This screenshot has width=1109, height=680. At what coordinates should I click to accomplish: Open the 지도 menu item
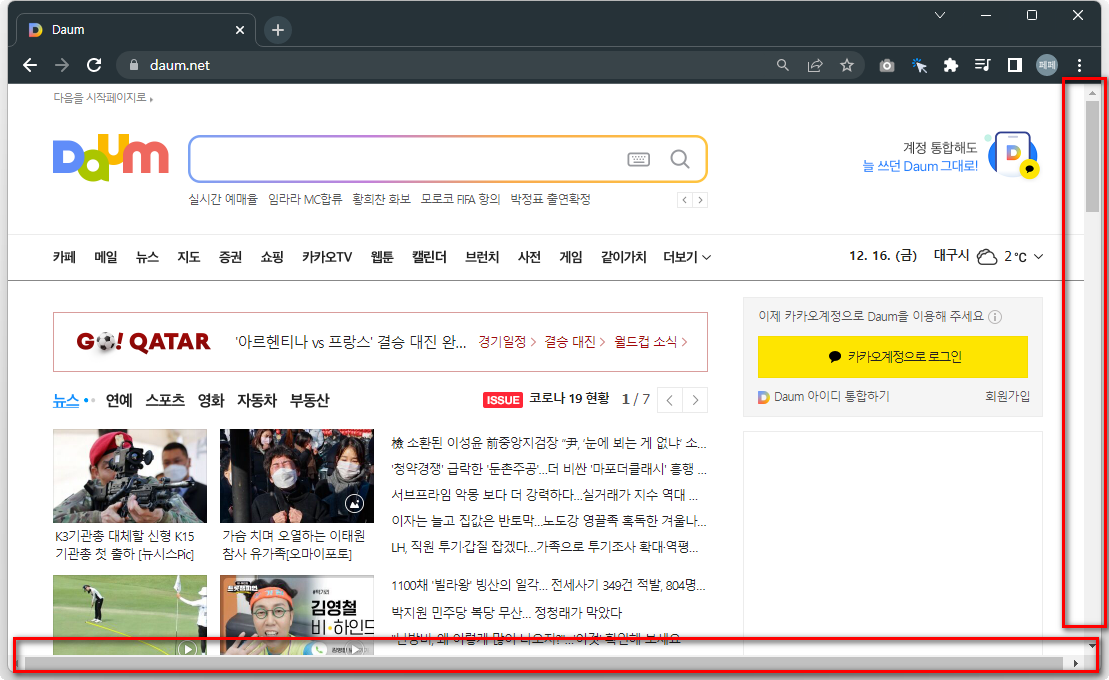(x=189, y=257)
